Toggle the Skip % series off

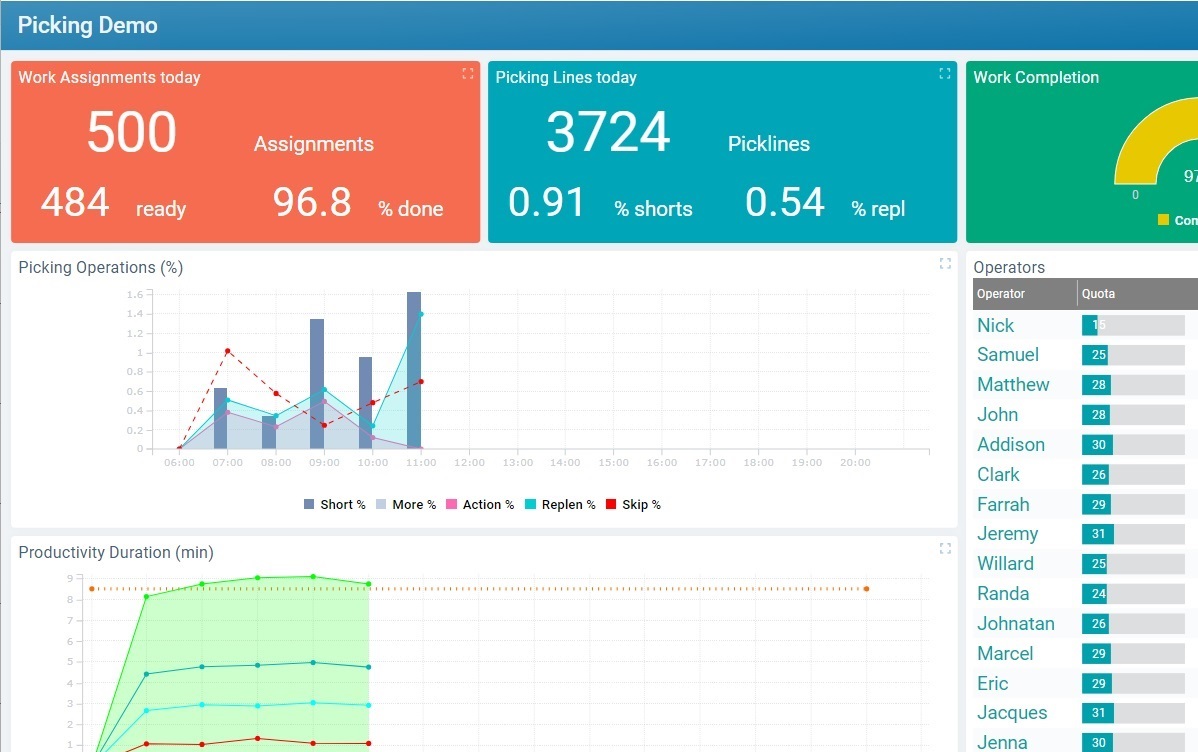[636, 504]
